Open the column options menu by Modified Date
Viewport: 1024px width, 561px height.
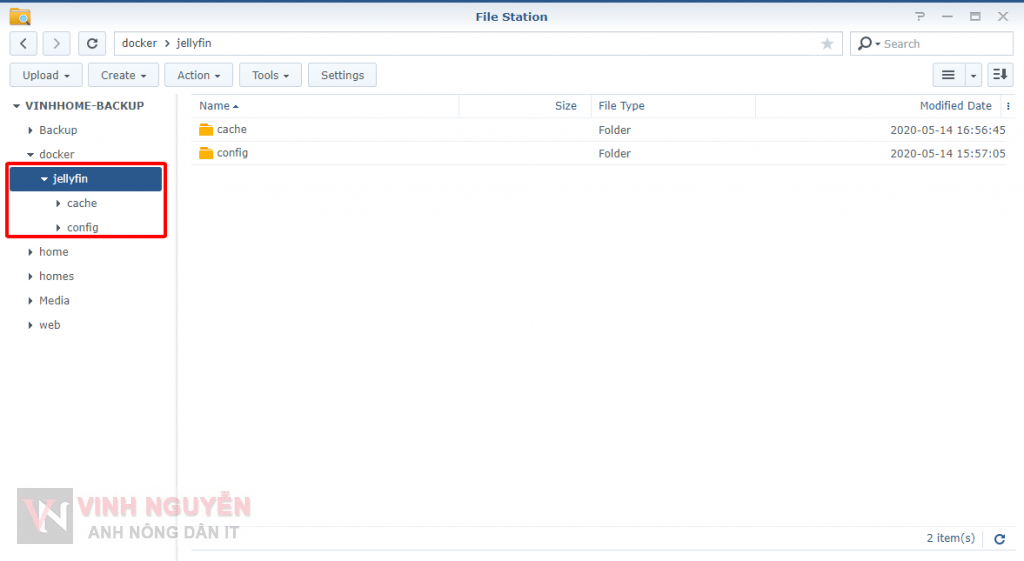point(1008,106)
